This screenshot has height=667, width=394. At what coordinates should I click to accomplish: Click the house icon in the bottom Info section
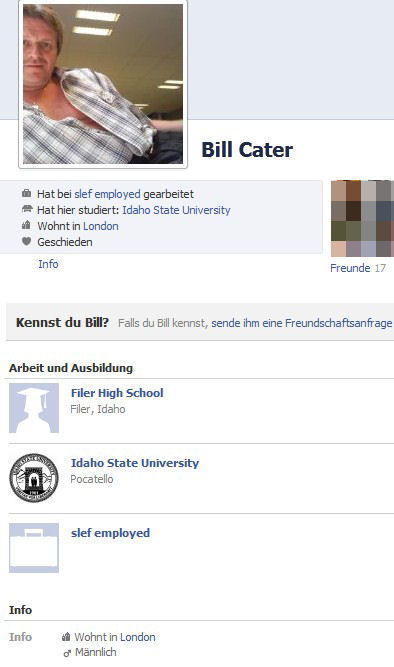pos(66,637)
